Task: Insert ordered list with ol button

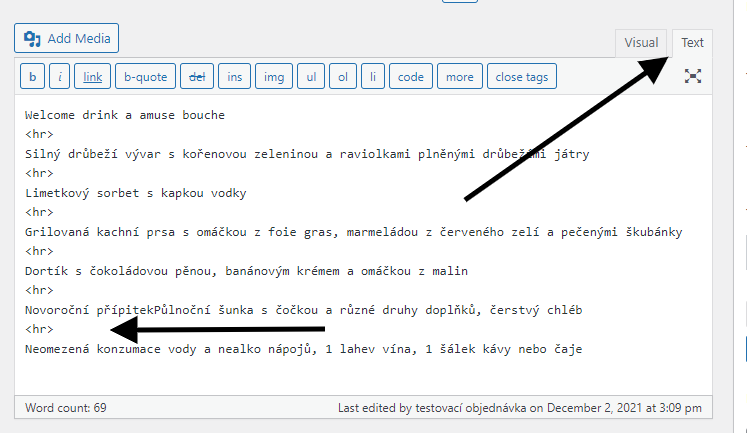Action: [343, 77]
